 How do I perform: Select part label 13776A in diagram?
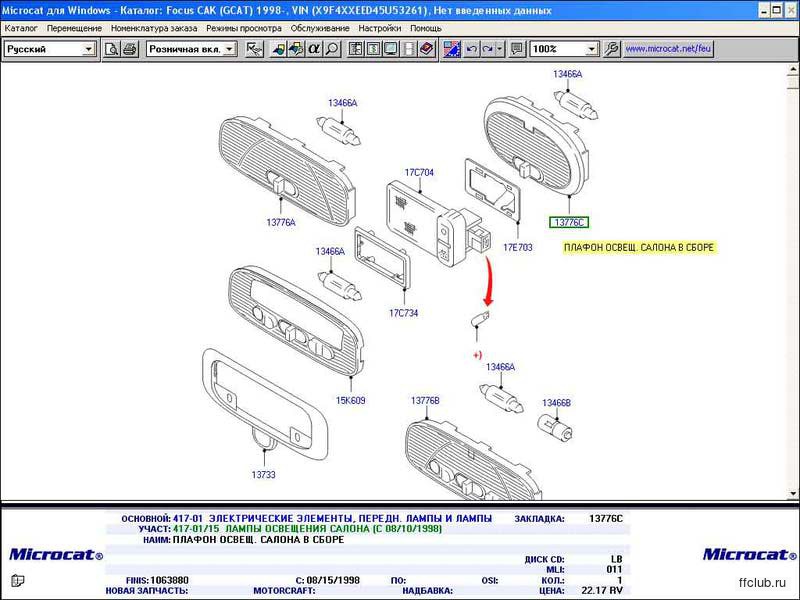point(281,222)
